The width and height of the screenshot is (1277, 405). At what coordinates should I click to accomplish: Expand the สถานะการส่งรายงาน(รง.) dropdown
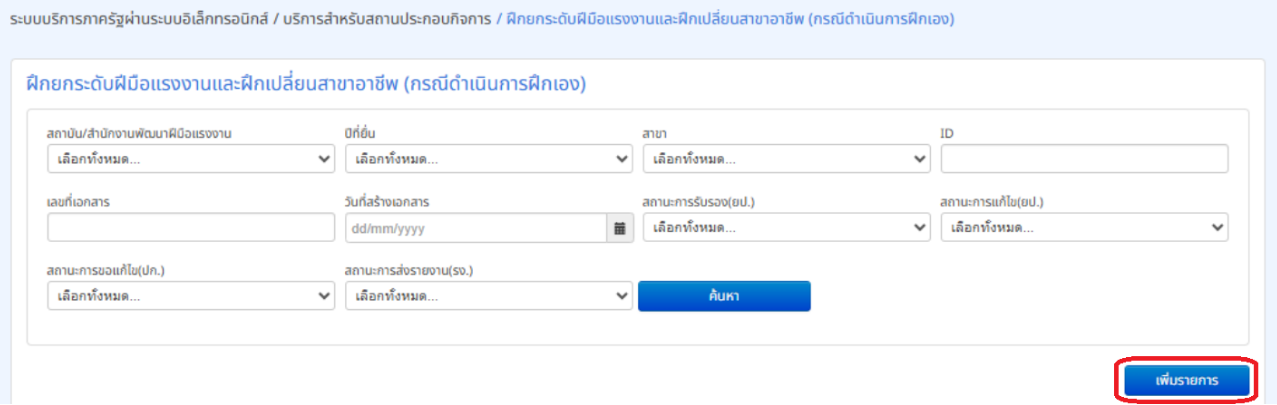489,296
